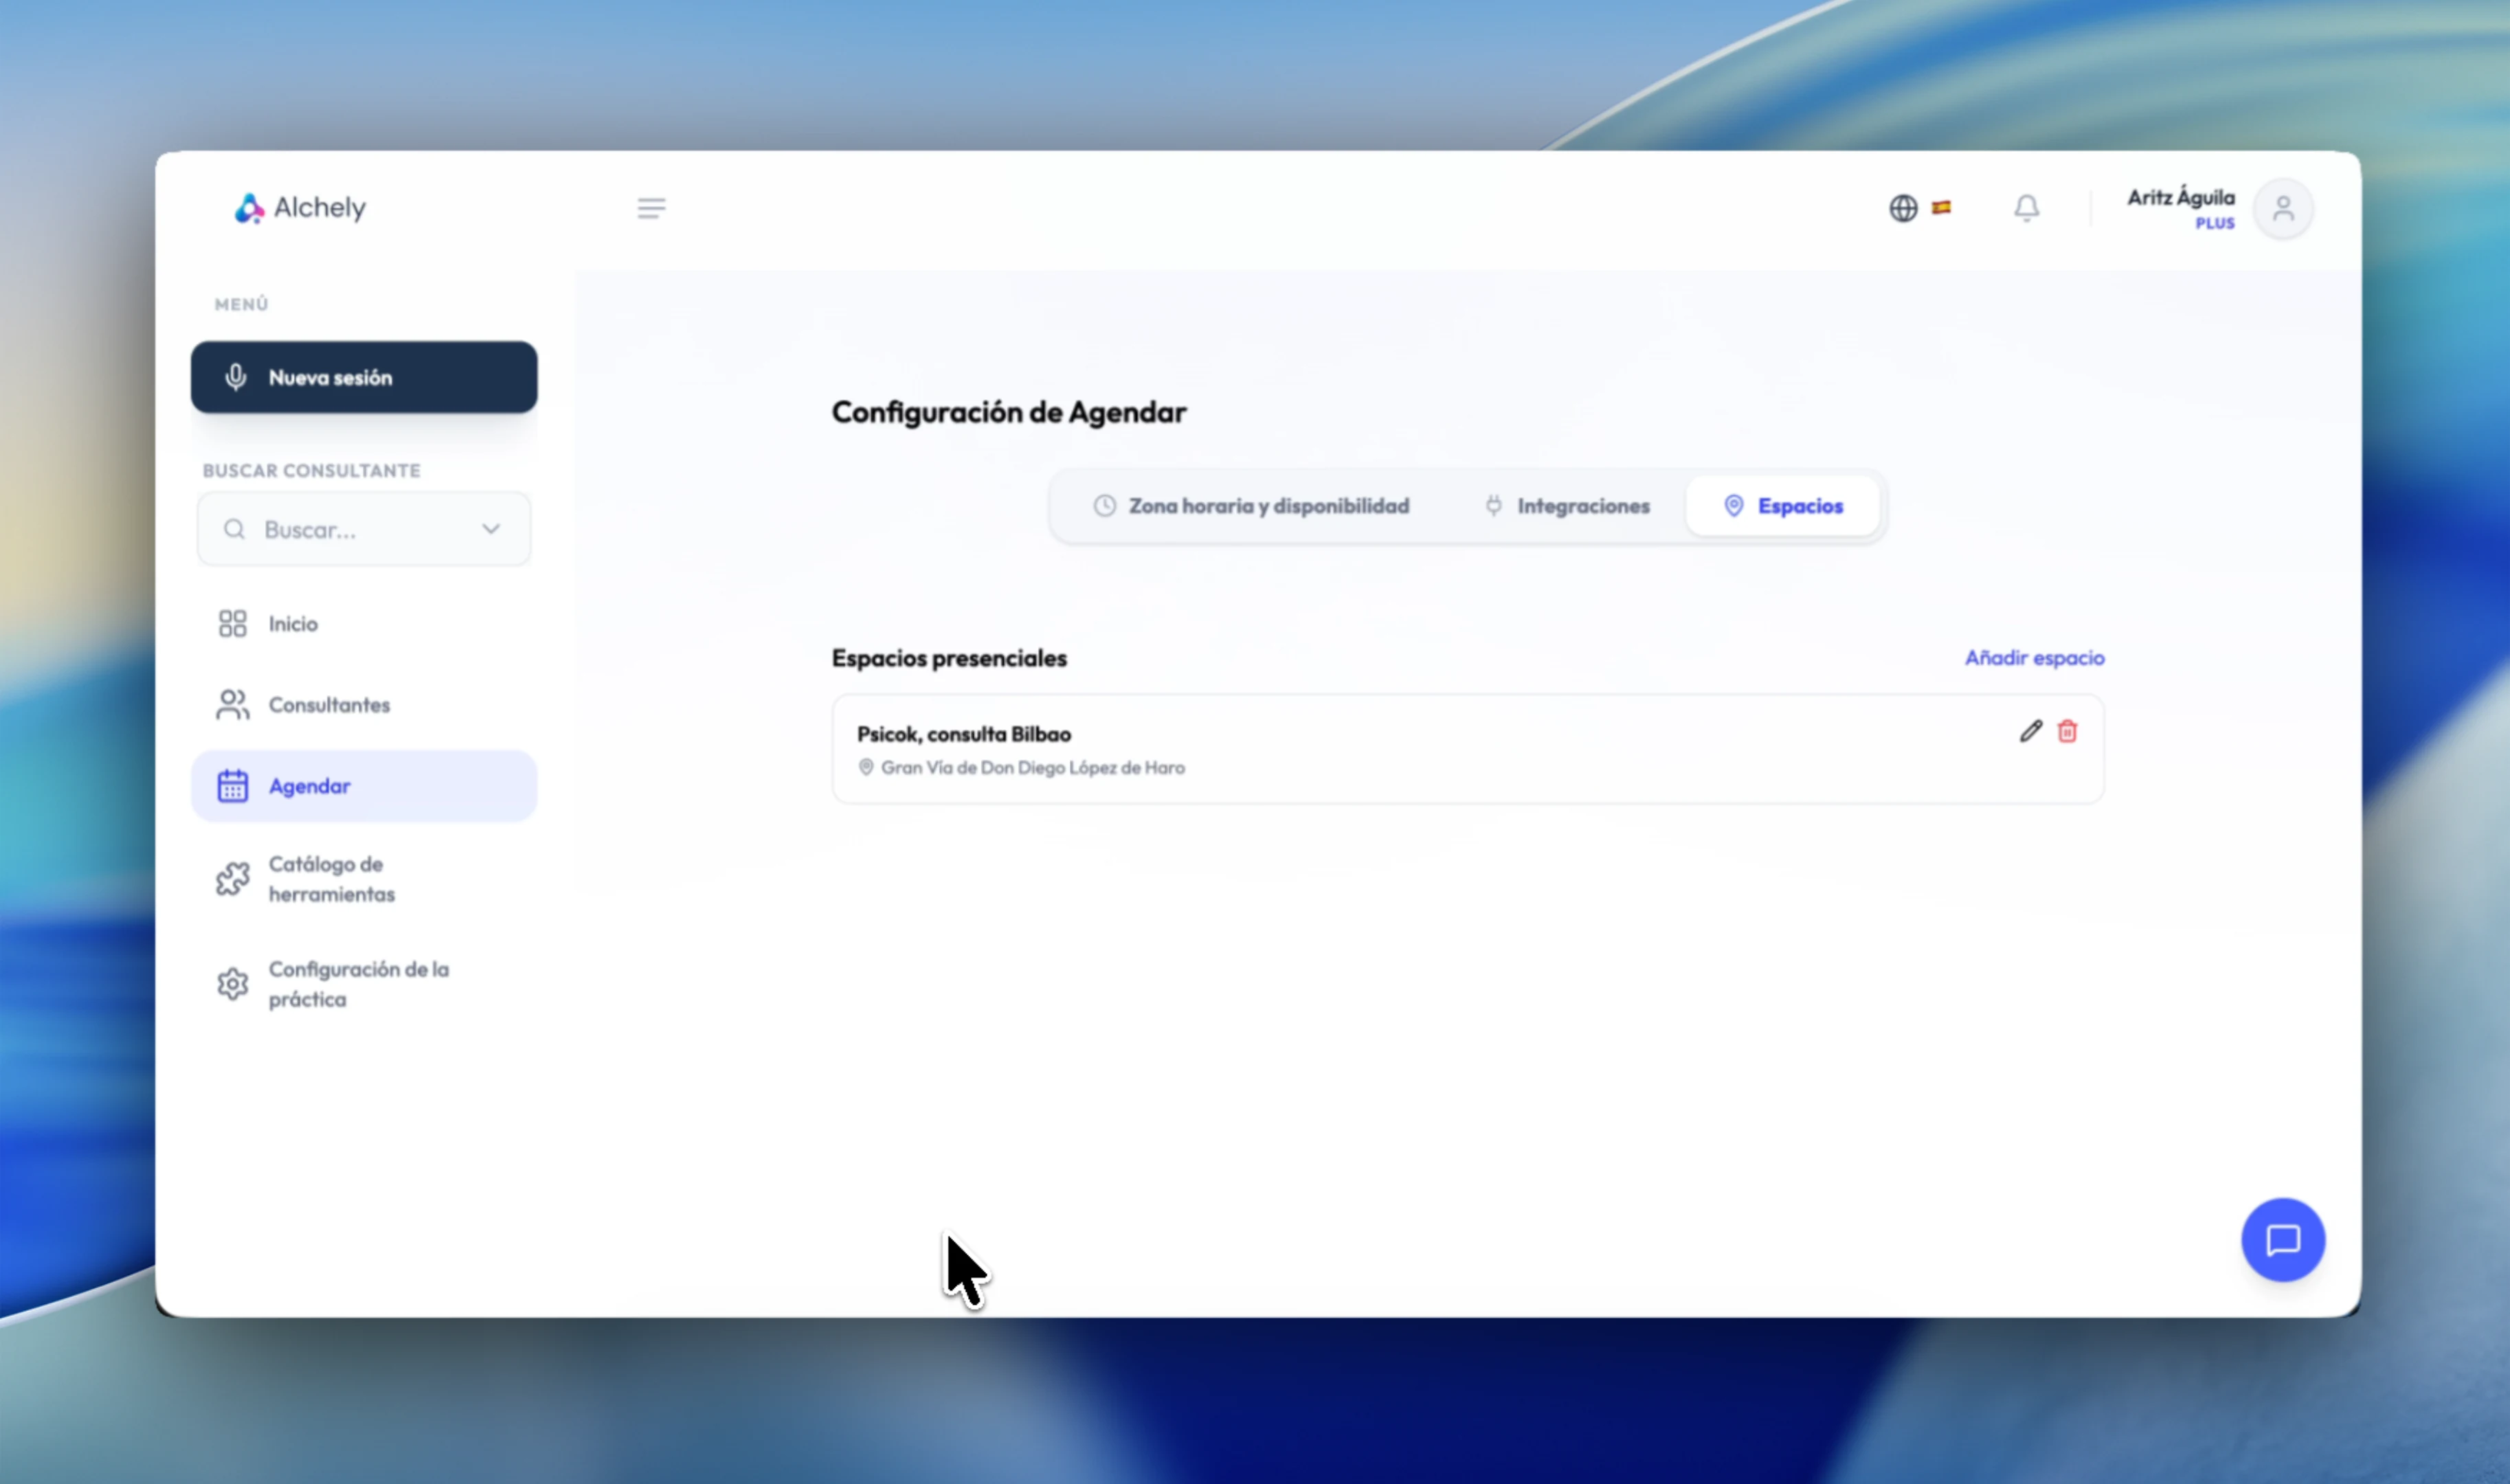Delete Psicok, consulta Bilbao space
Screen dimensions: 2510x1484
point(2066,732)
